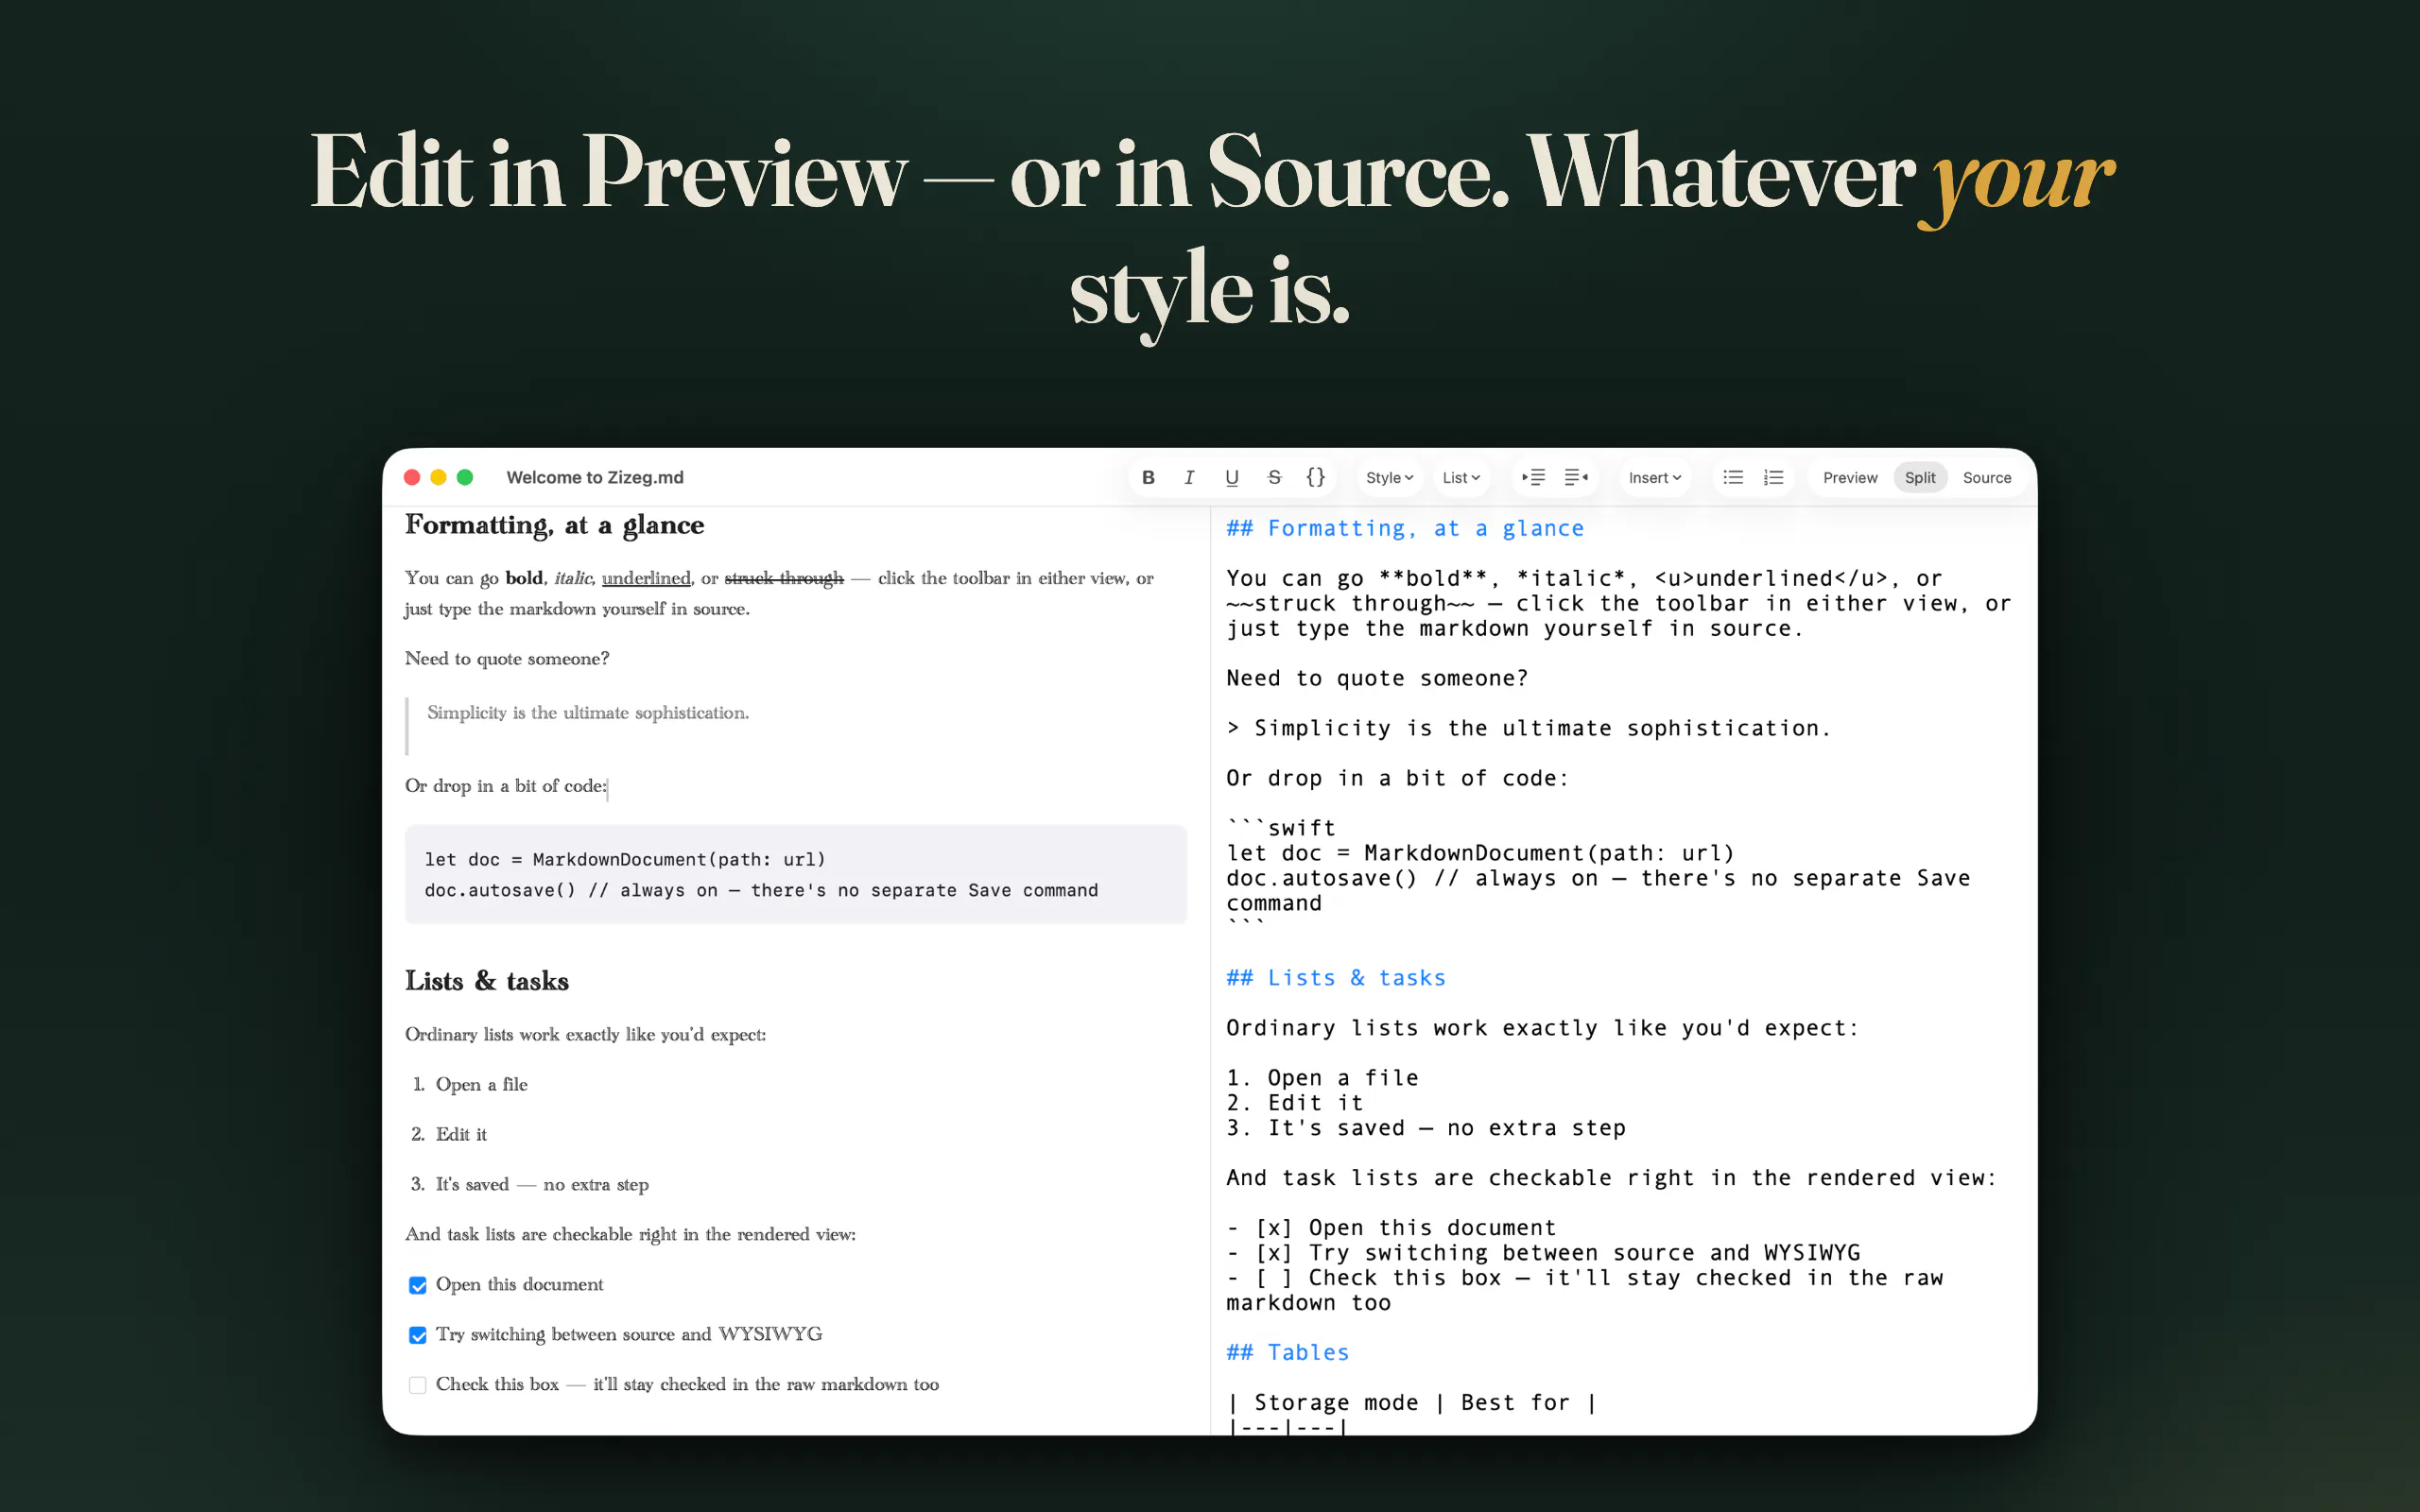This screenshot has height=1512, width=2420.
Task: Apply strikethrough with the S icon
Action: click(1274, 478)
